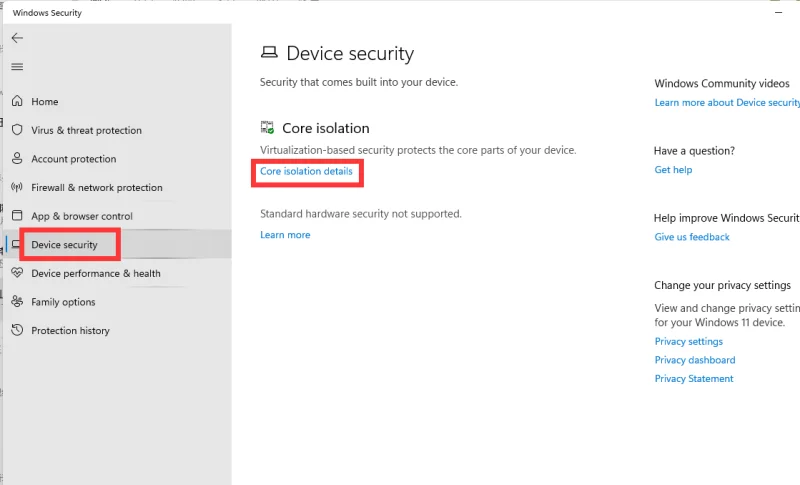
Task: Click the Core isolation chip icon
Action: click(x=267, y=127)
